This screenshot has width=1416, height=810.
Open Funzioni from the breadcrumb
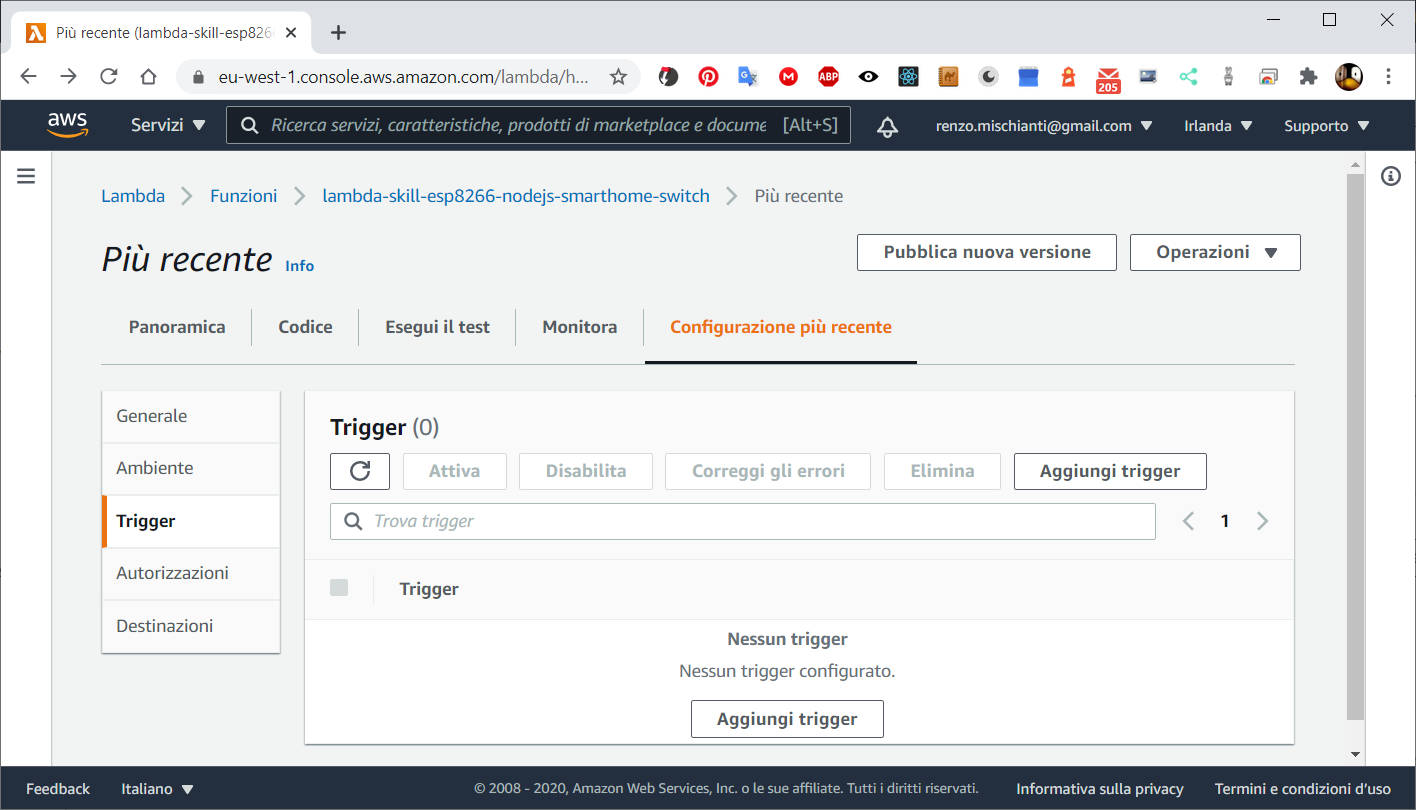click(243, 195)
